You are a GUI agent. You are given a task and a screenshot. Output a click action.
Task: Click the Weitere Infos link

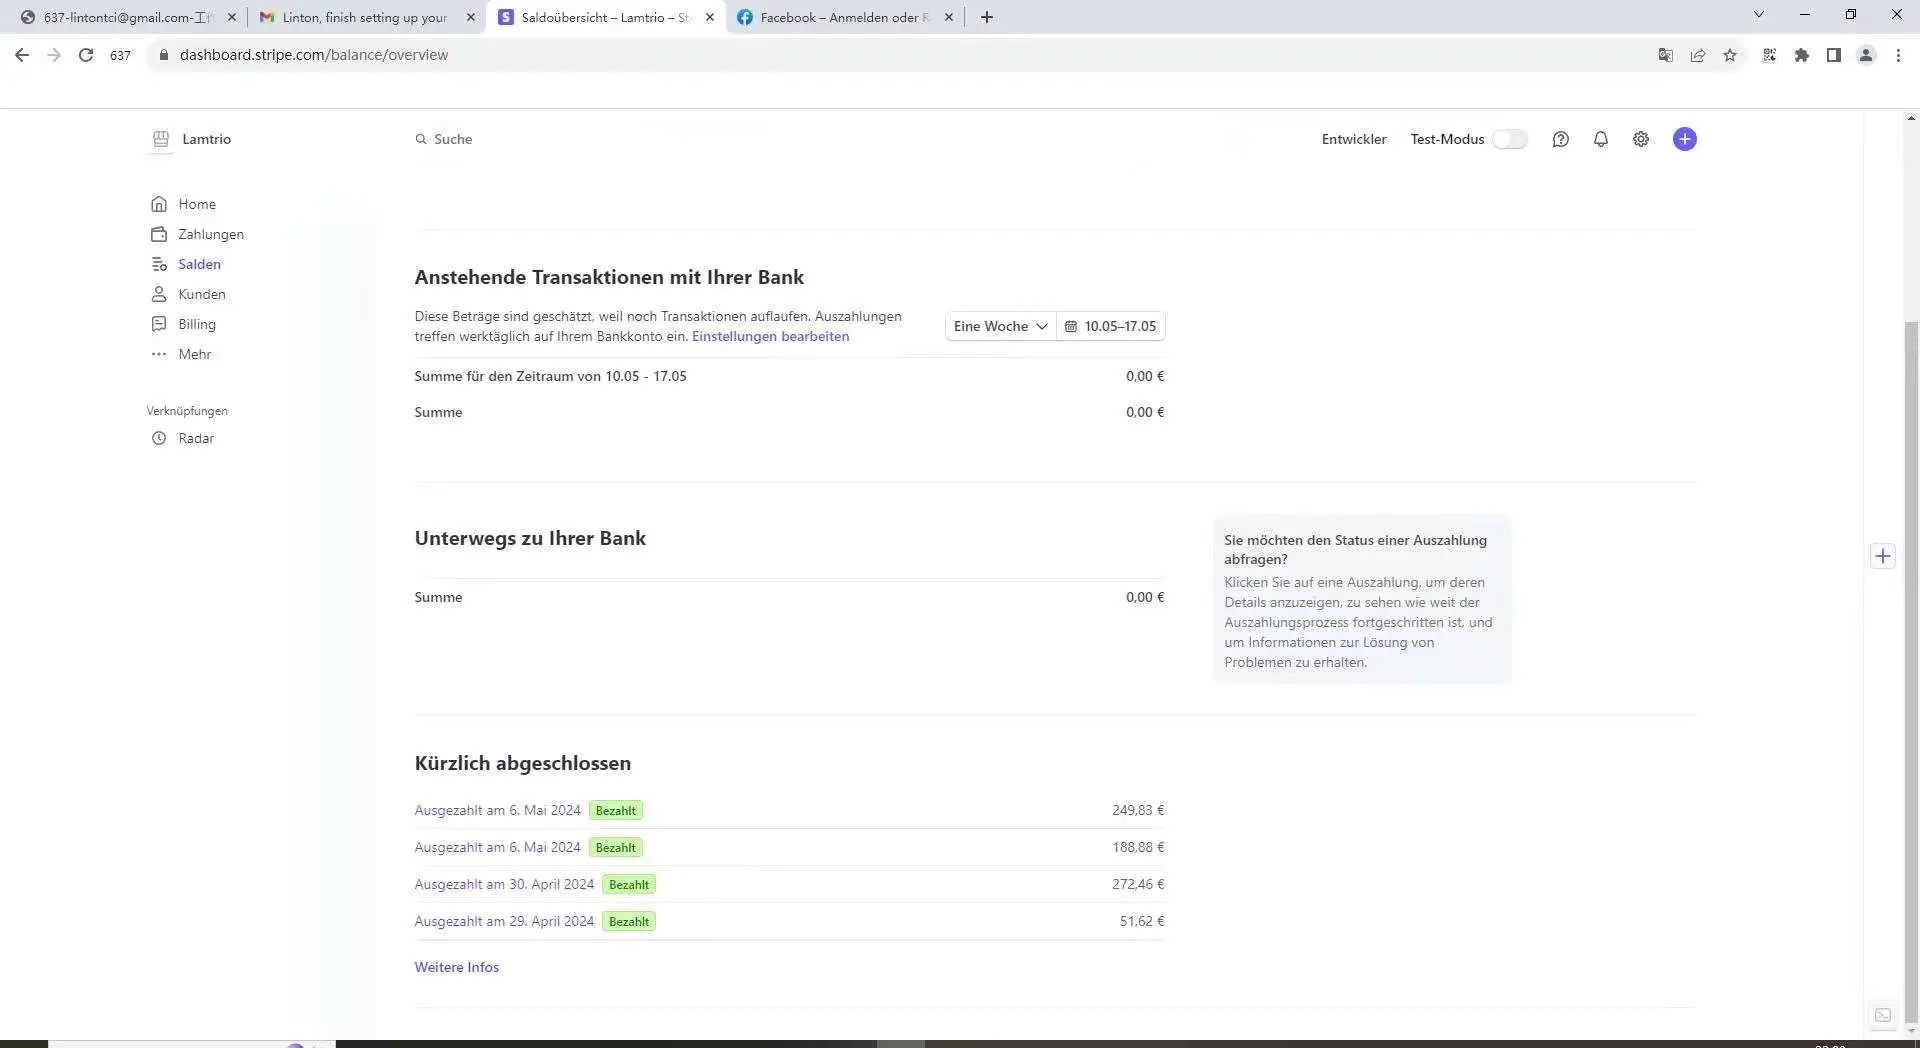pyautogui.click(x=456, y=967)
